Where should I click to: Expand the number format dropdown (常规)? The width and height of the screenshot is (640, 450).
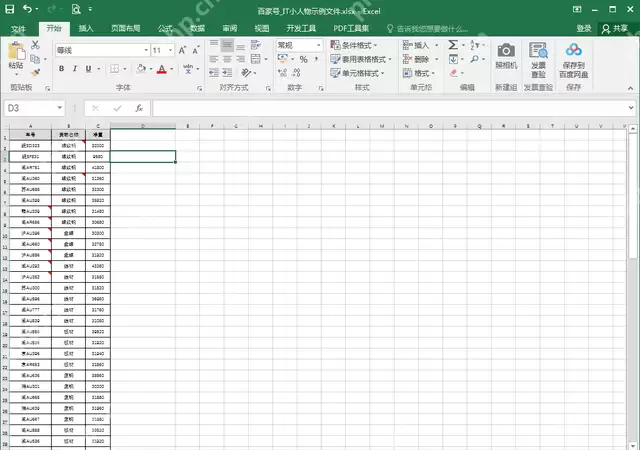[x=316, y=45]
